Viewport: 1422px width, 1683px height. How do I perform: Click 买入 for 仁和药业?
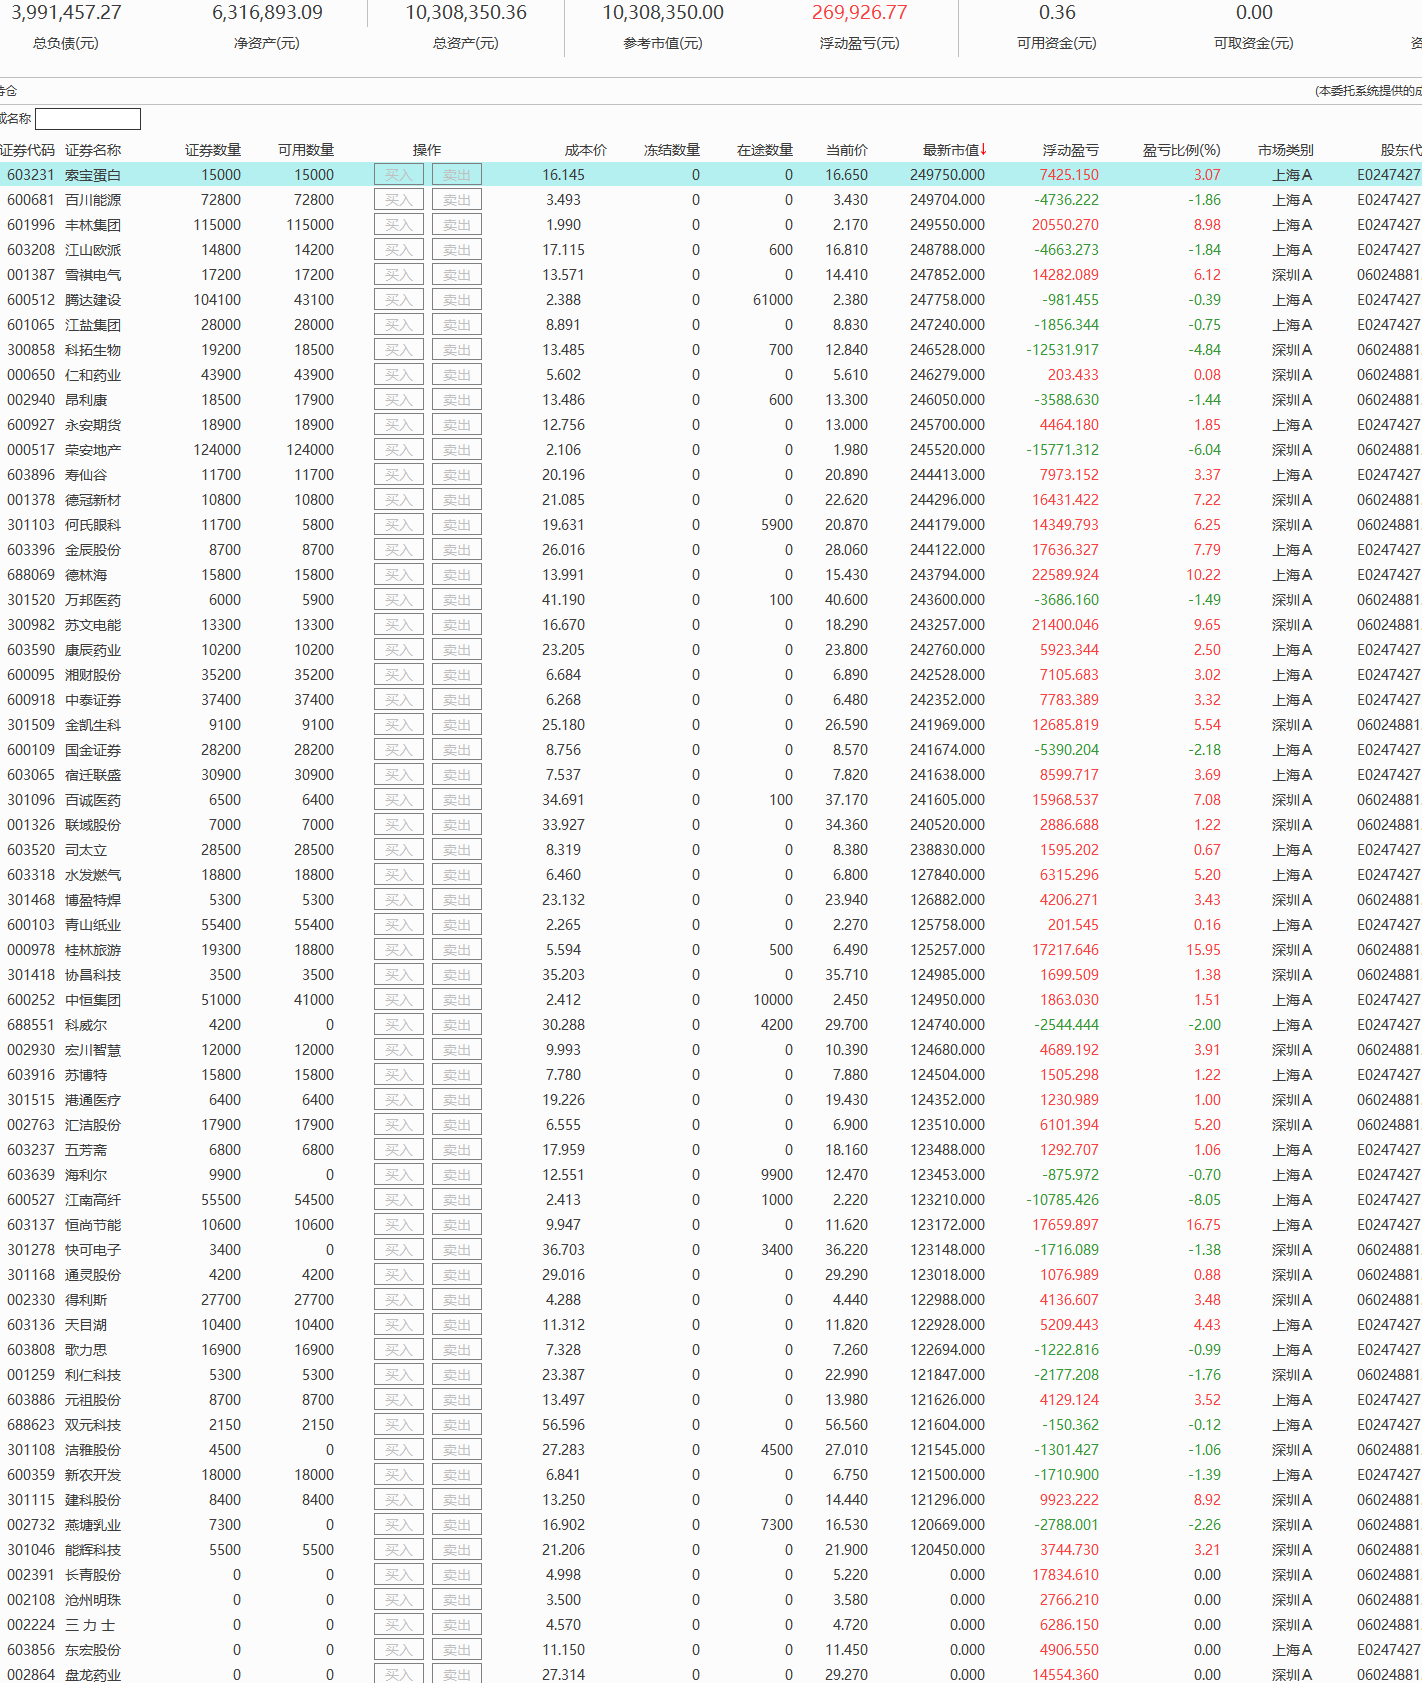pos(399,375)
